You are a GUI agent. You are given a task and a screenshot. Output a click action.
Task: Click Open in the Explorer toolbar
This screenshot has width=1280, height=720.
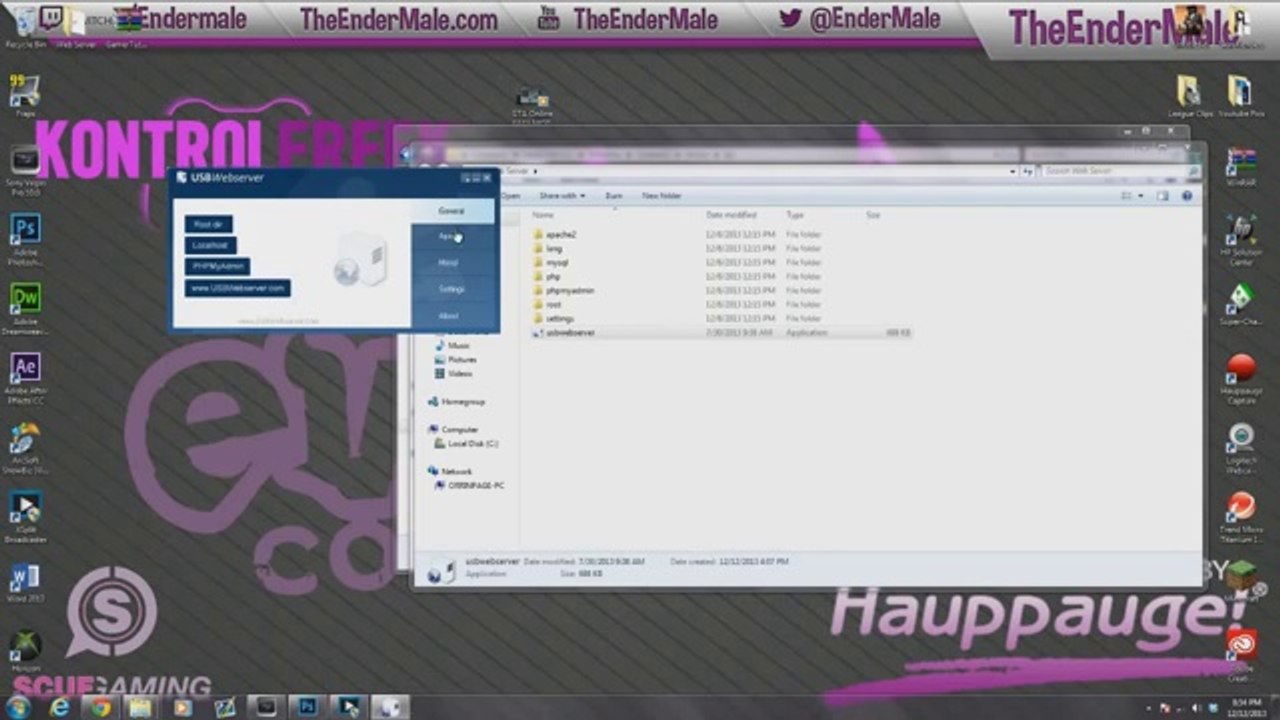(x=511, y=196)
